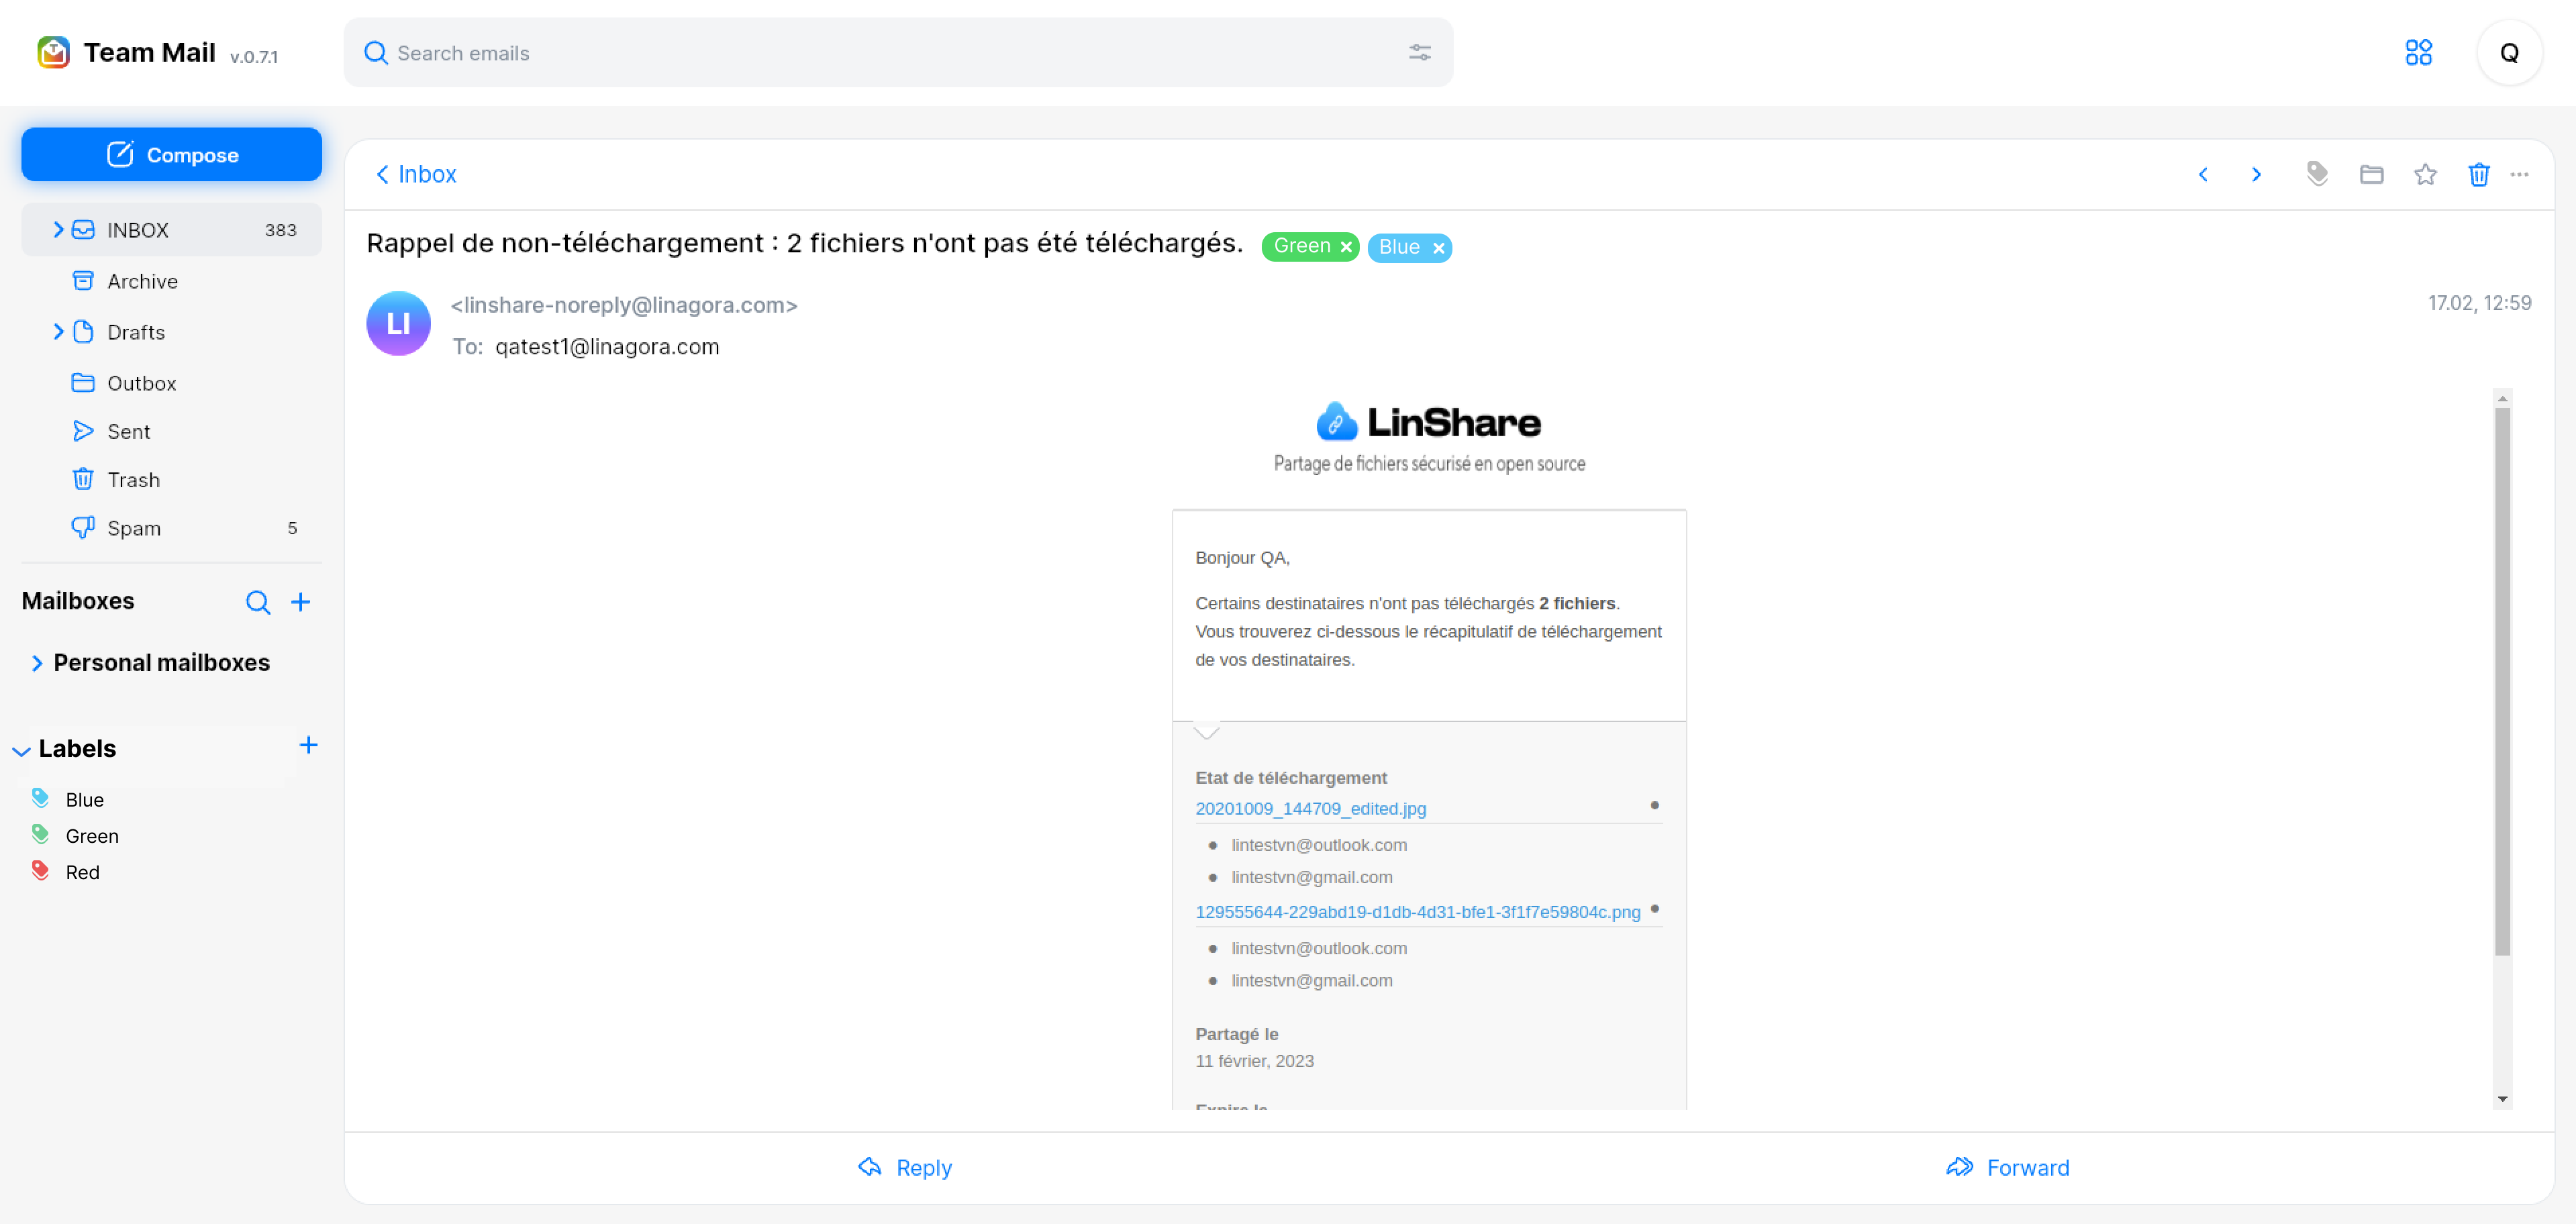The height and width of the screenshot is (1224, 2576).
Task: Collapse the Labels section
Action: (x=21, y=750)
